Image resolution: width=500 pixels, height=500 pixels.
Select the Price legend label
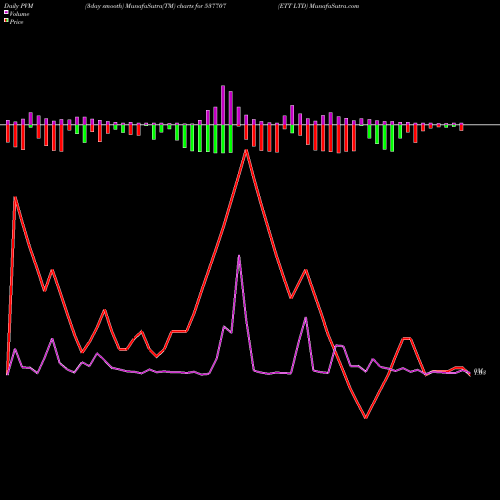(16, 22)
